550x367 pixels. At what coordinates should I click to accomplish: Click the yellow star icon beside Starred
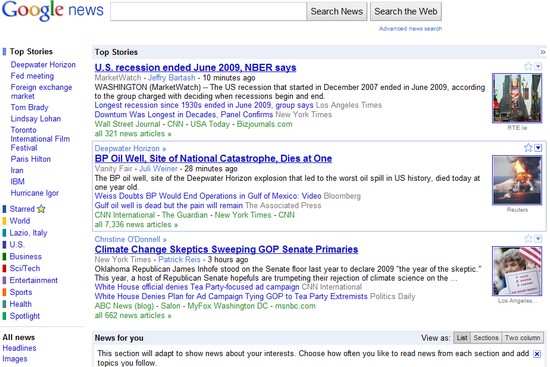[41, 209]
